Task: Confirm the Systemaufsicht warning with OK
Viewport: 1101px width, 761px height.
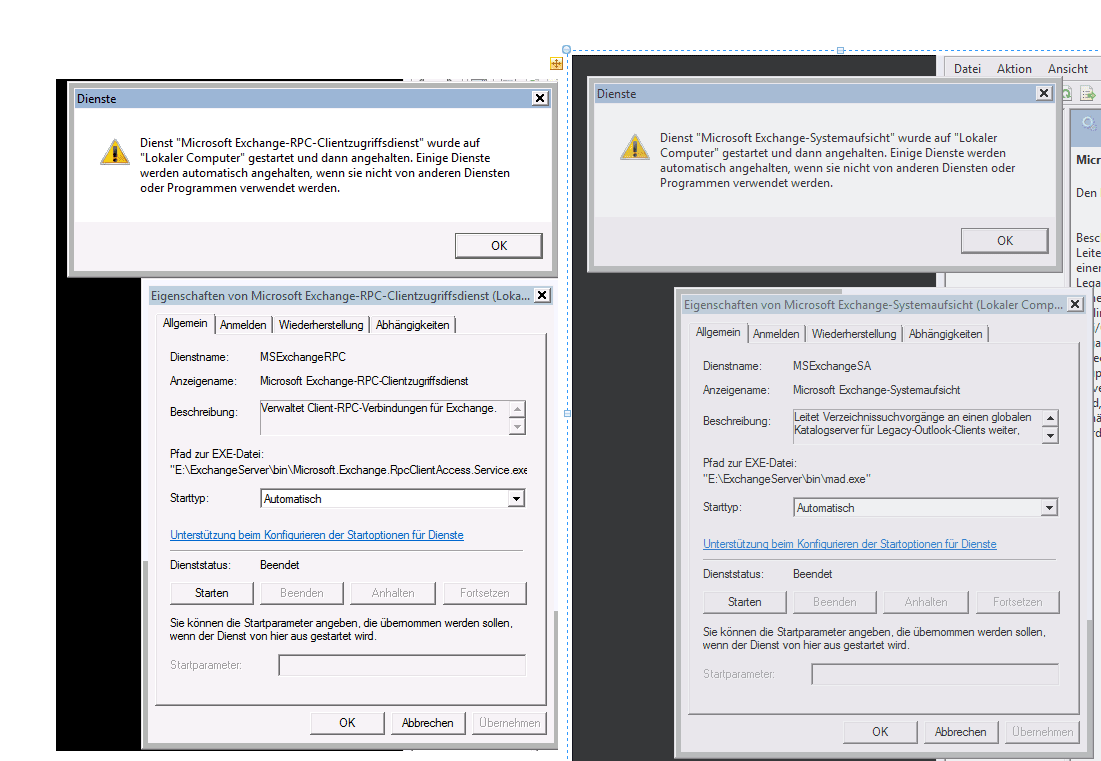Action: click(1005, 241)
